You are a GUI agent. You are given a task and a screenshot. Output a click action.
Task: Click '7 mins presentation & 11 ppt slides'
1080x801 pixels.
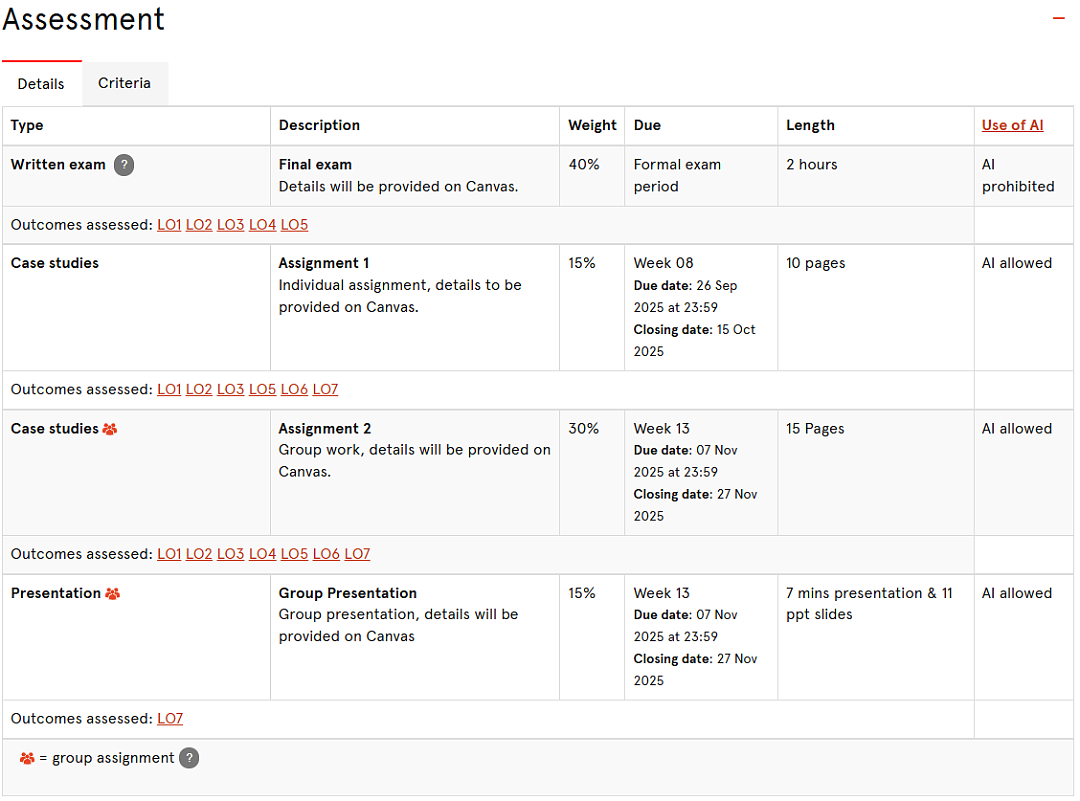pos(869,605)
